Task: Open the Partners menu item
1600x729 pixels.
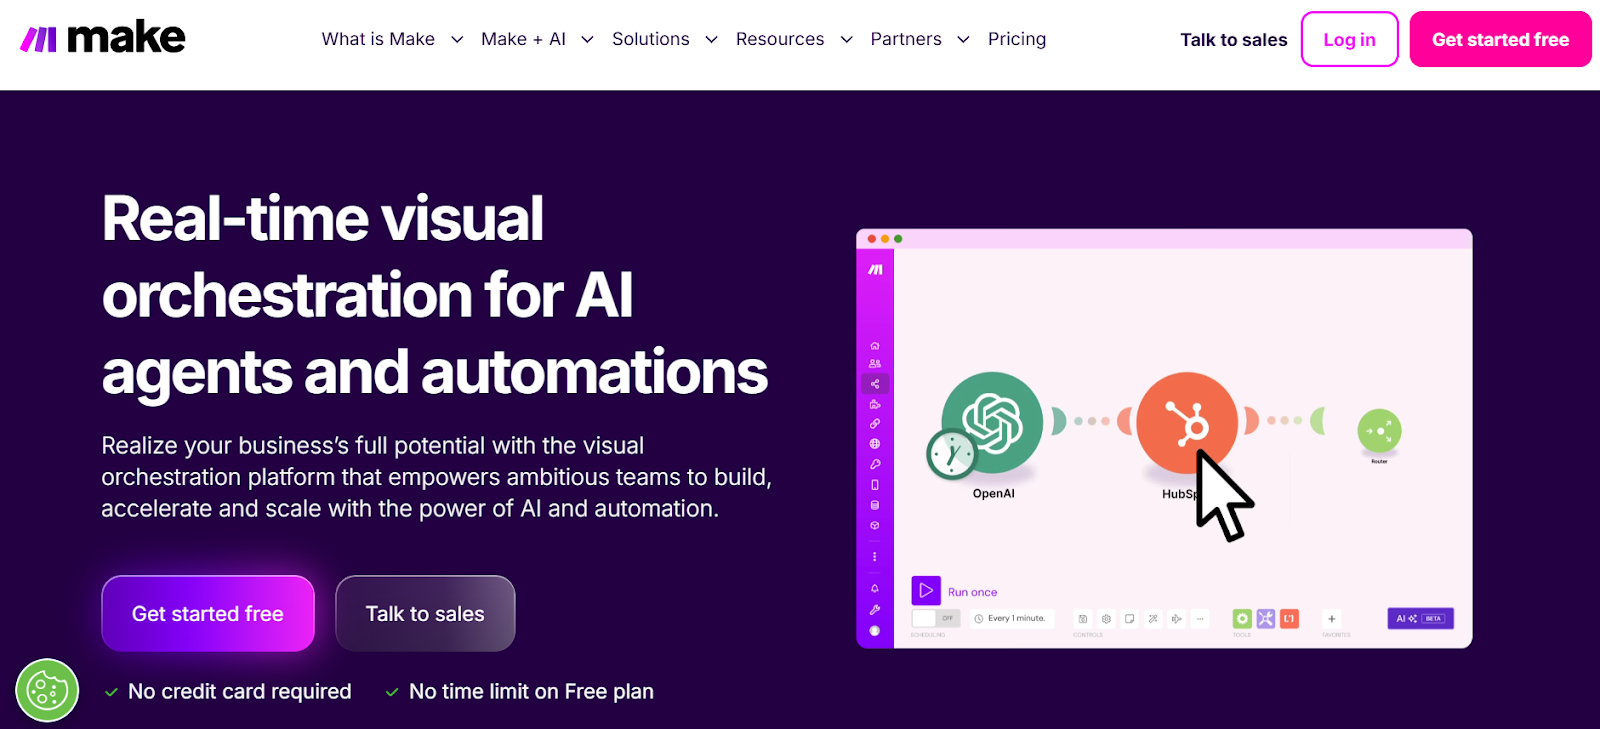Action: coord(906,39)
